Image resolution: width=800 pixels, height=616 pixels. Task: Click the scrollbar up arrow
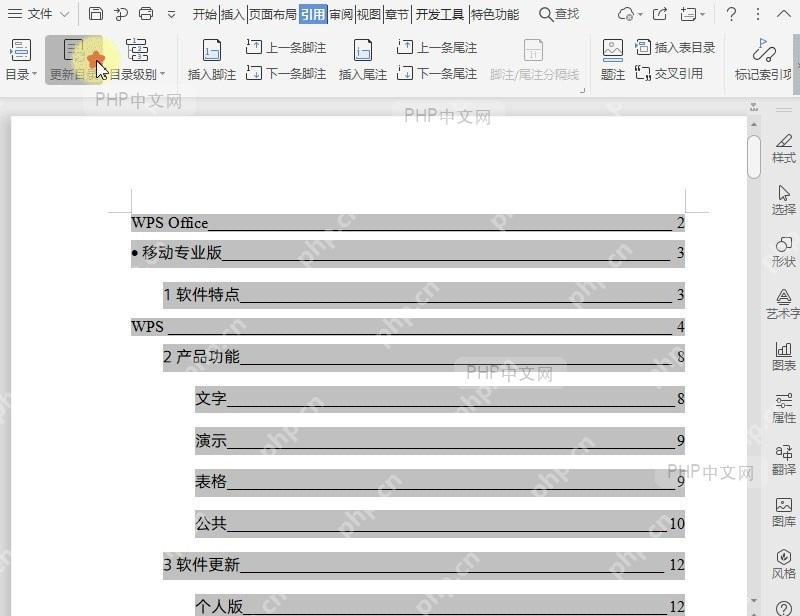coord(754,125)
